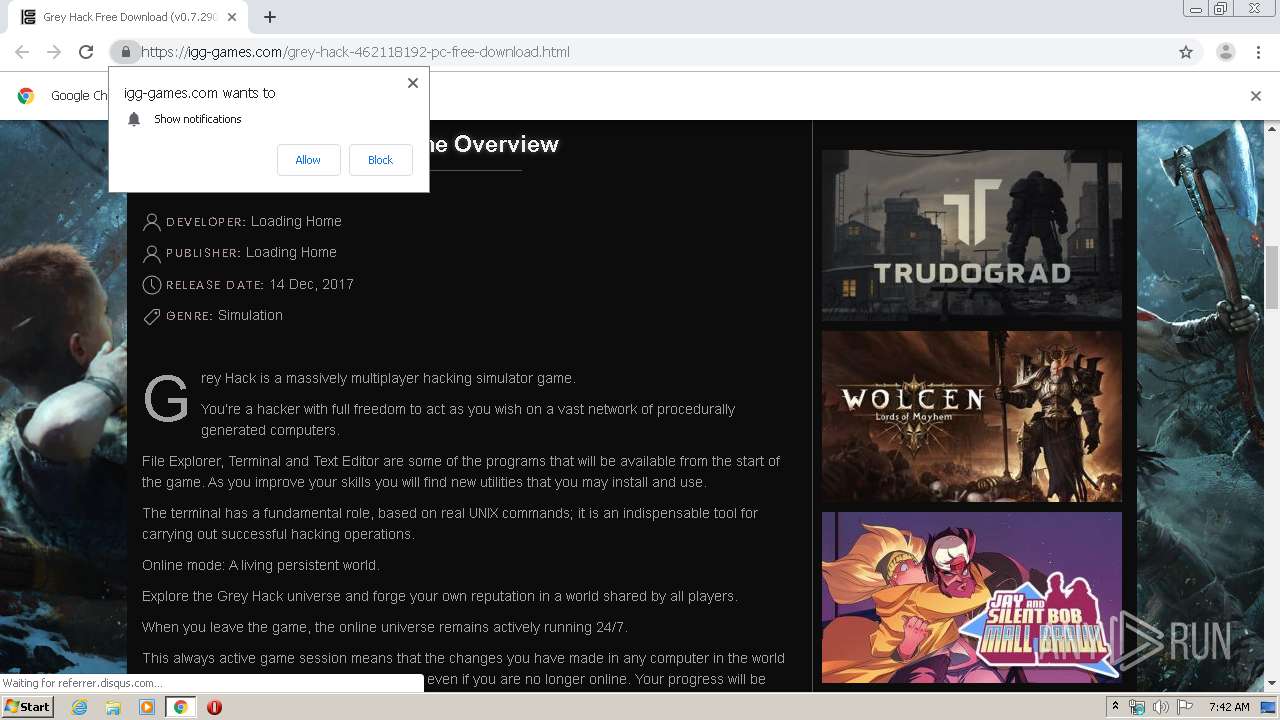Bookmark this page with star icon
The height and width of the screenshot is (720, 1280).
(x=1186, y=52)
